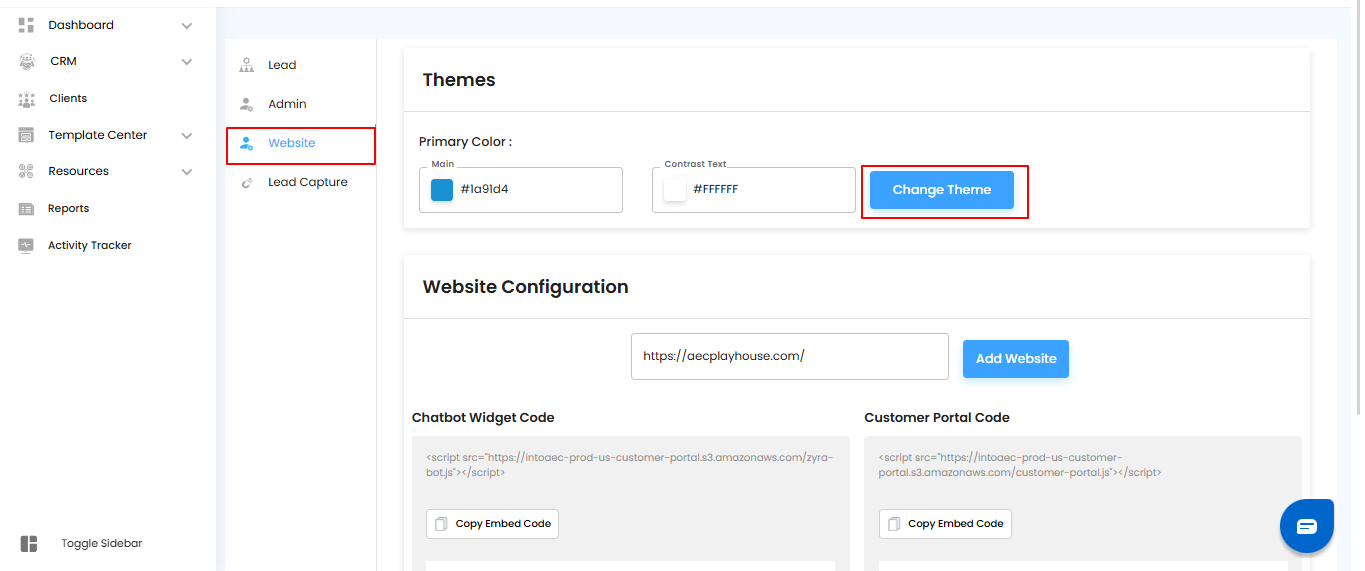Click the CRM sidebar icon
Viewport: 1365px width, 571px height.
(26, 62)
